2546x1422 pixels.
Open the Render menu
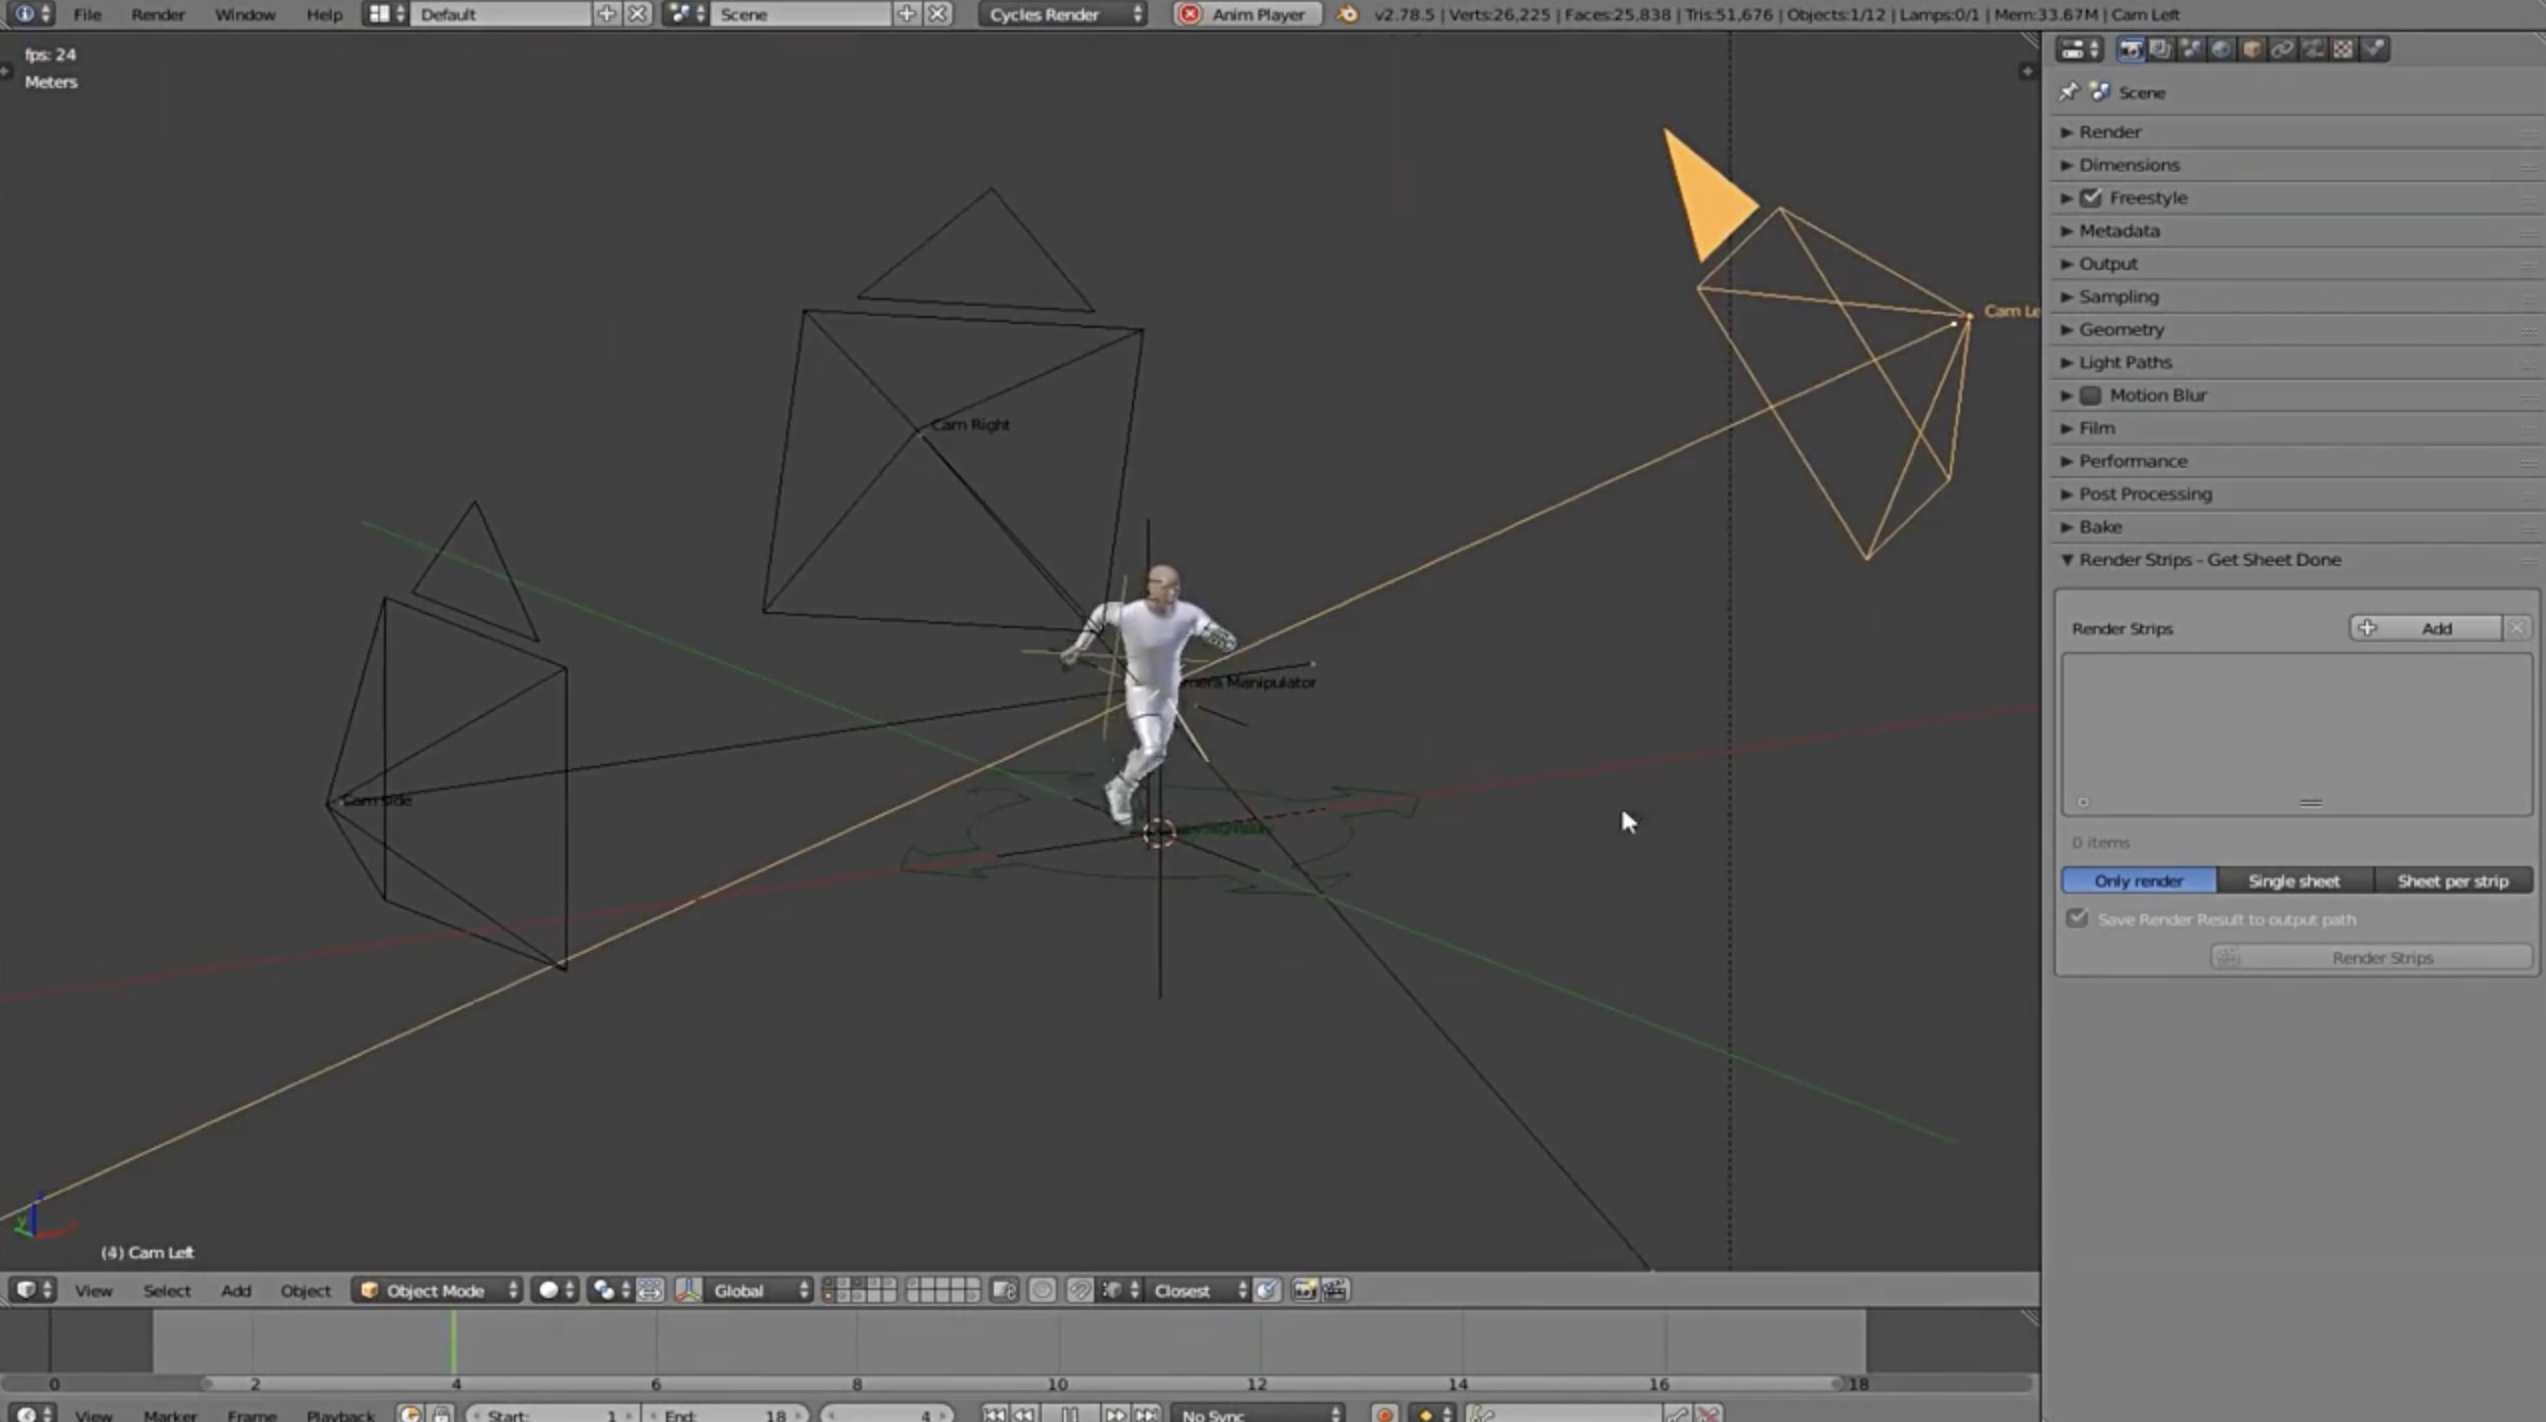[157, 14]
